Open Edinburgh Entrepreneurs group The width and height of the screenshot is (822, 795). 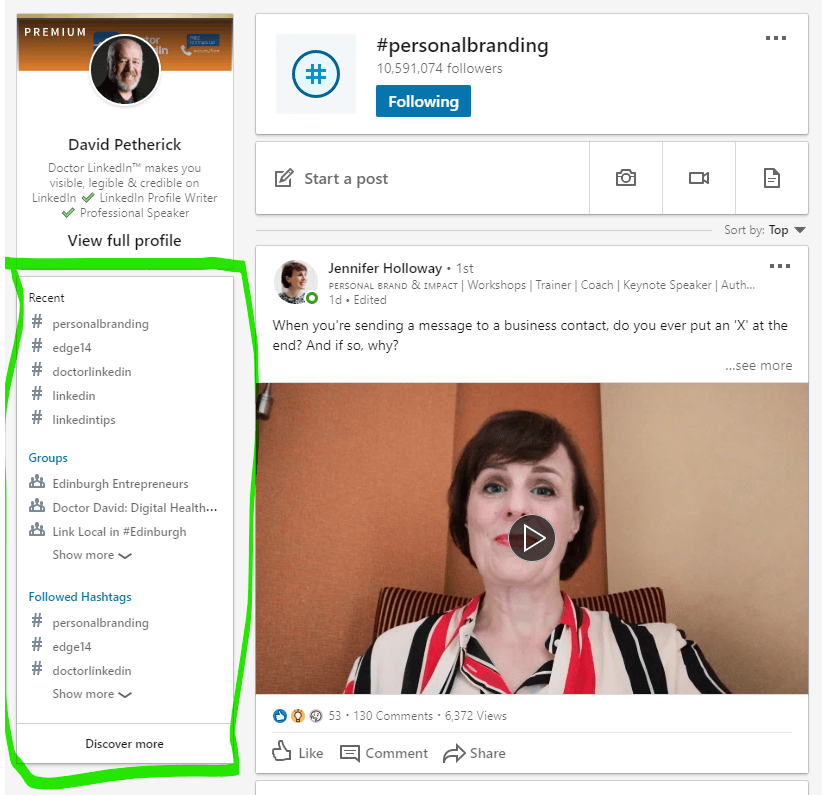coord(120,484)
